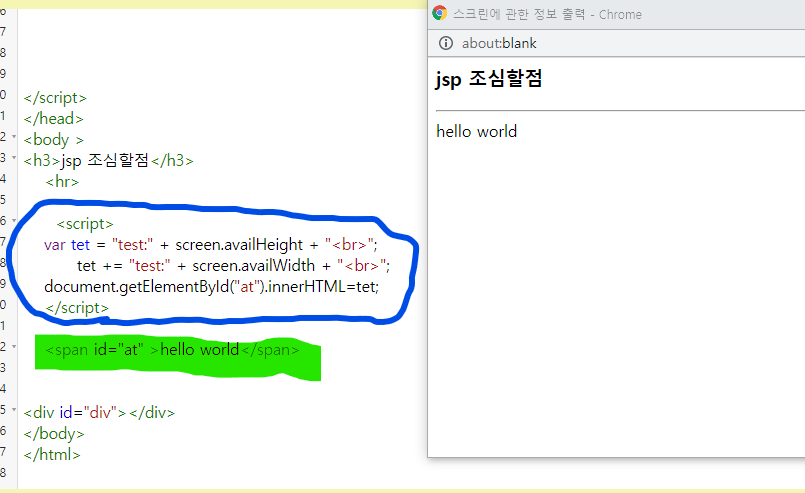
Task: Click the 'tet += "test:"' availWidth line
Action: (234, 266)
